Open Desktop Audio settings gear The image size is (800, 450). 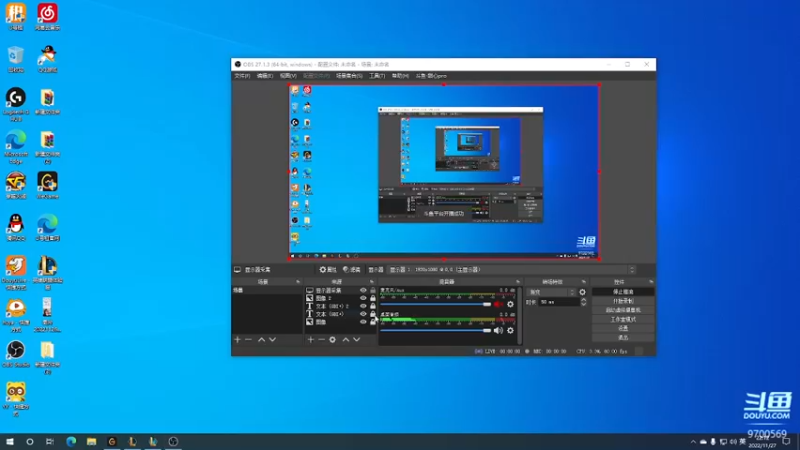click(510, 330)
